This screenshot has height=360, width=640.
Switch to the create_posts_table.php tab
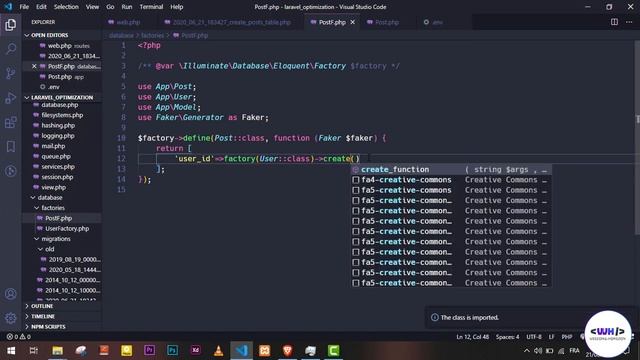pyautogui.click(x=231, y=22)
